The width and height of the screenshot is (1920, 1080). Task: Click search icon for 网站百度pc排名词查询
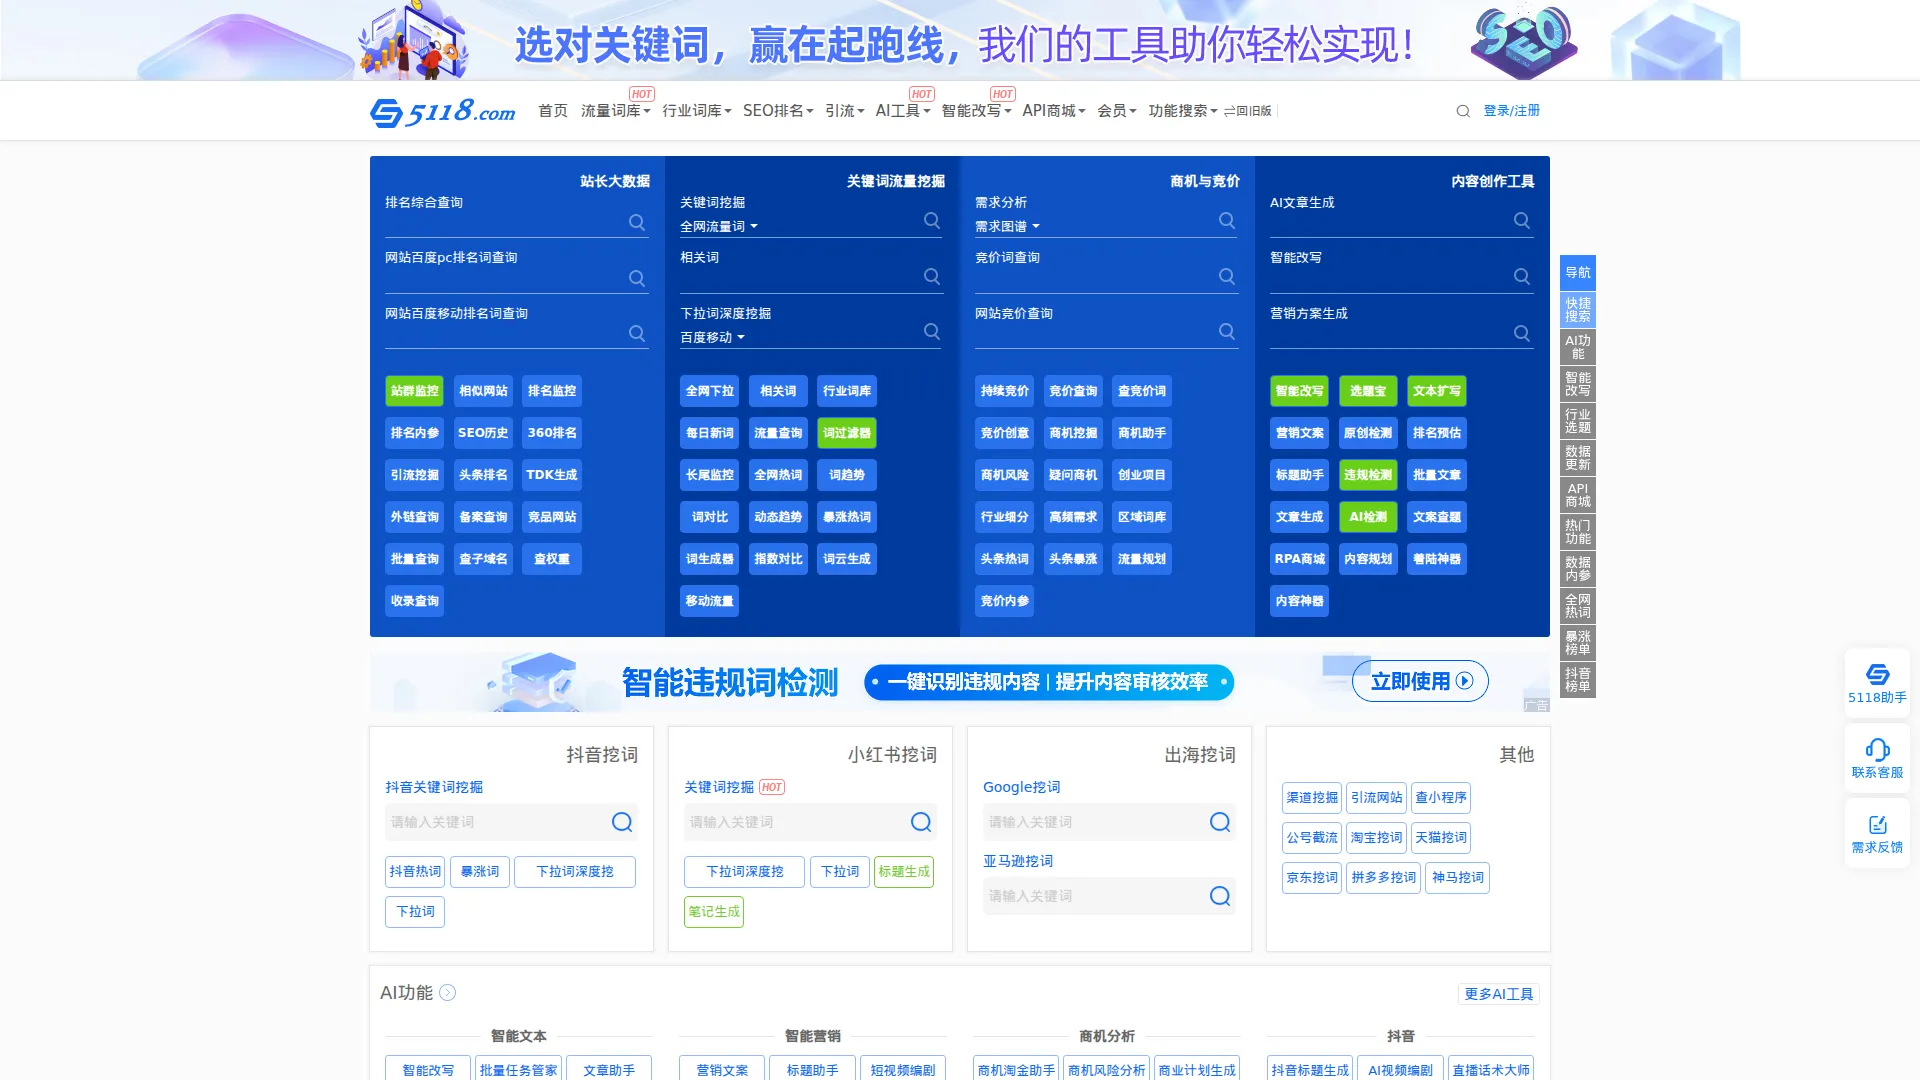coord(637,278)
